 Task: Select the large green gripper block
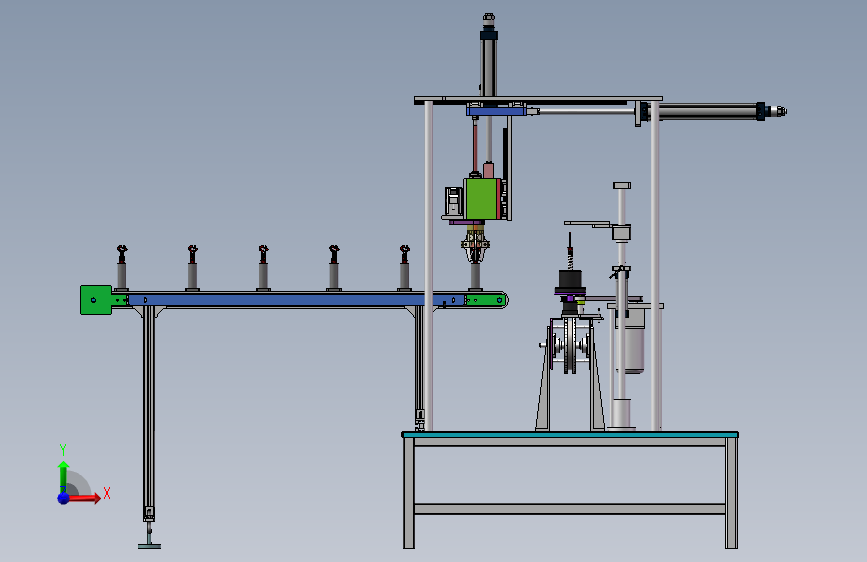481,199
